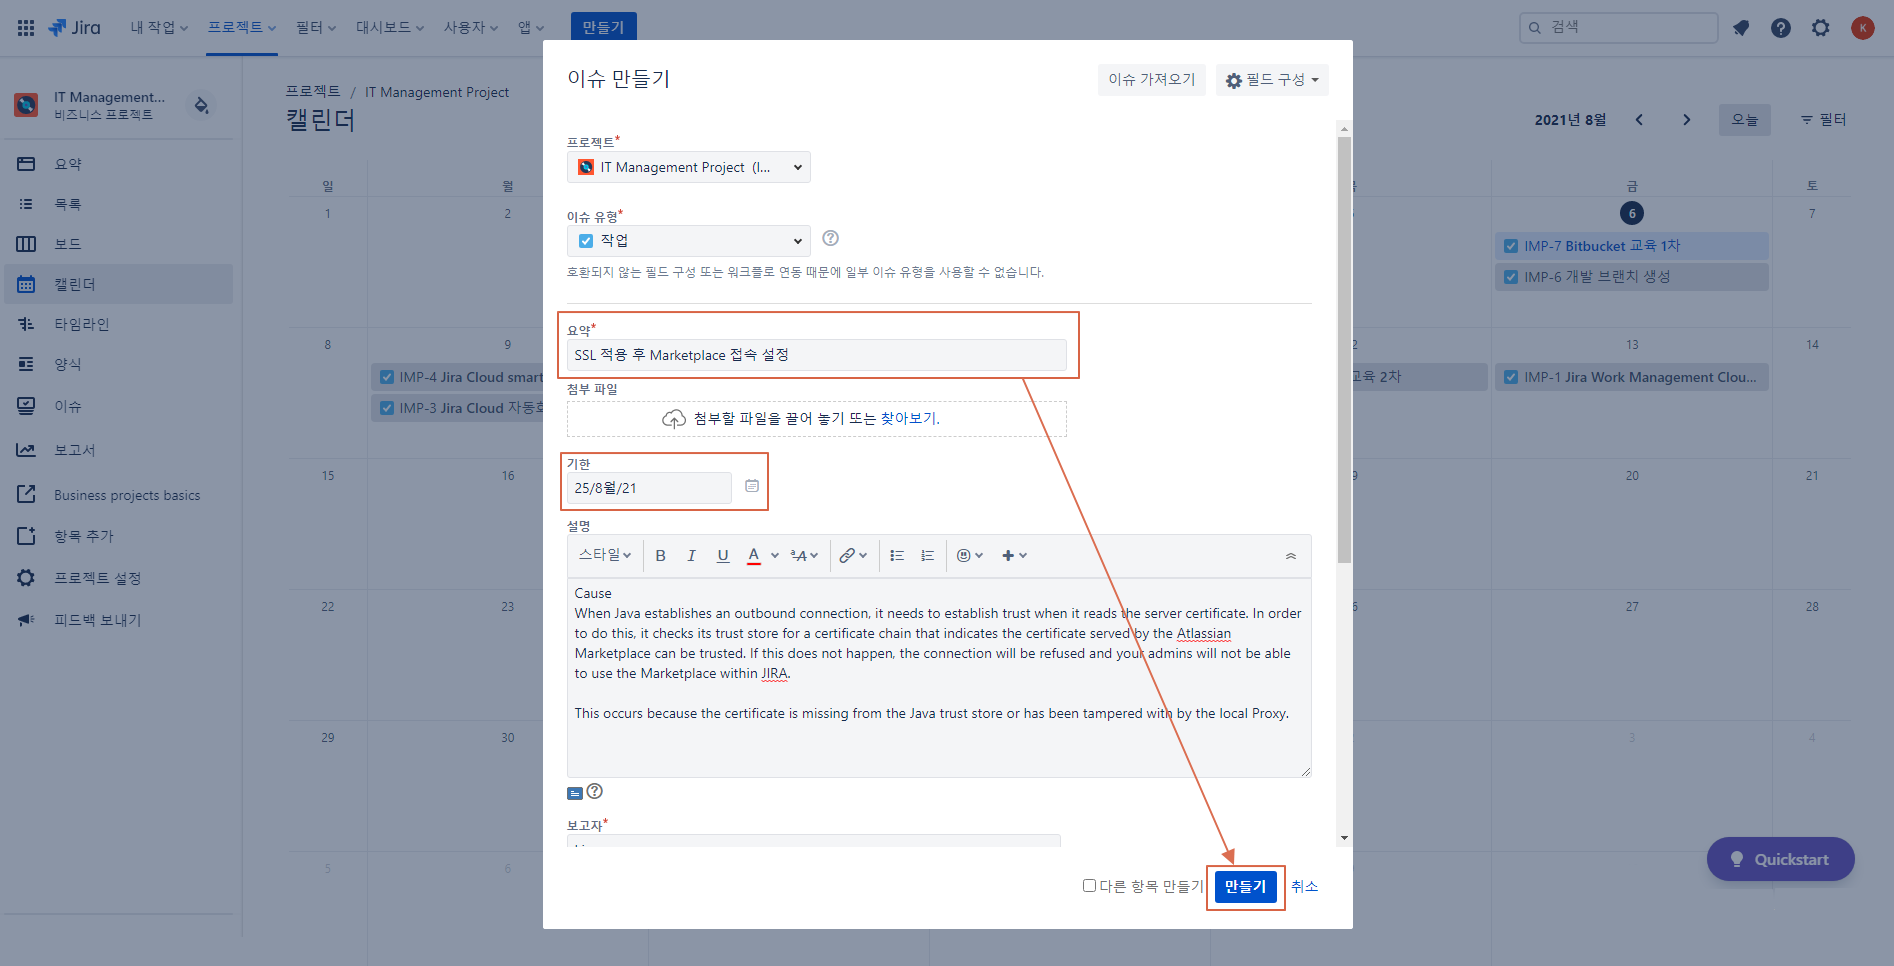Click the Jira logo

(75, 28)
